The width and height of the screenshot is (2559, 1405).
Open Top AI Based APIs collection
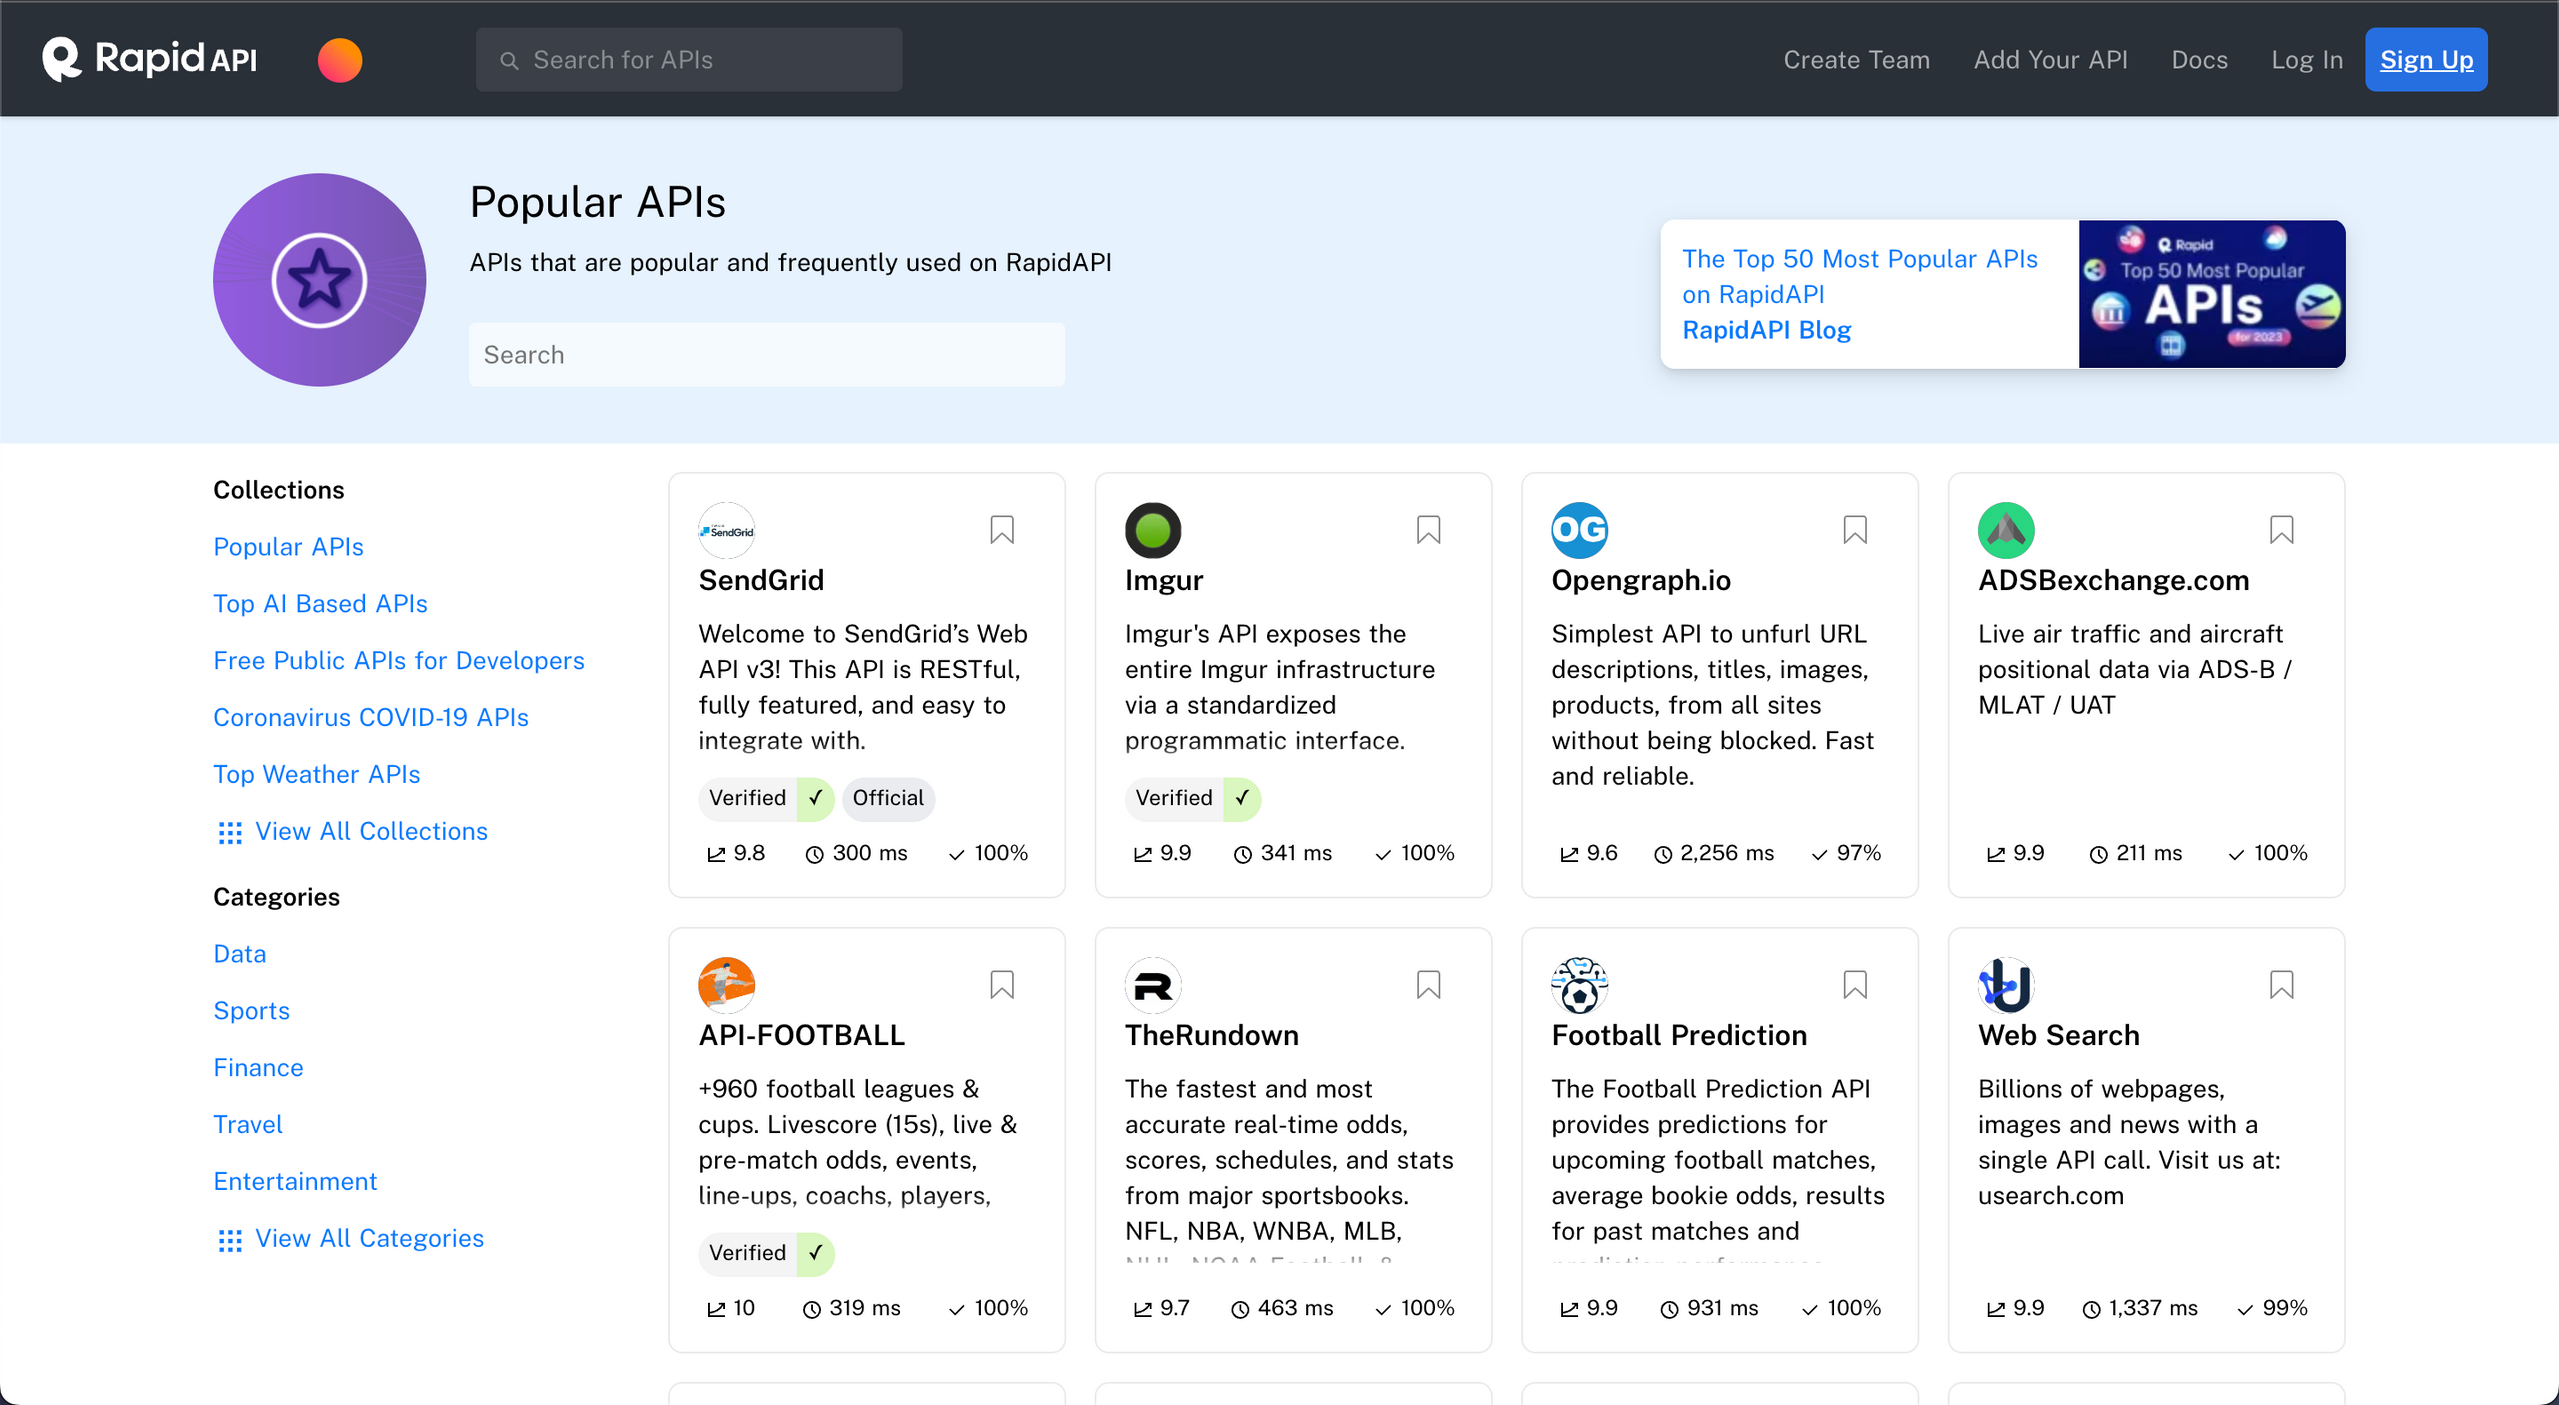(x=320, y=603)
